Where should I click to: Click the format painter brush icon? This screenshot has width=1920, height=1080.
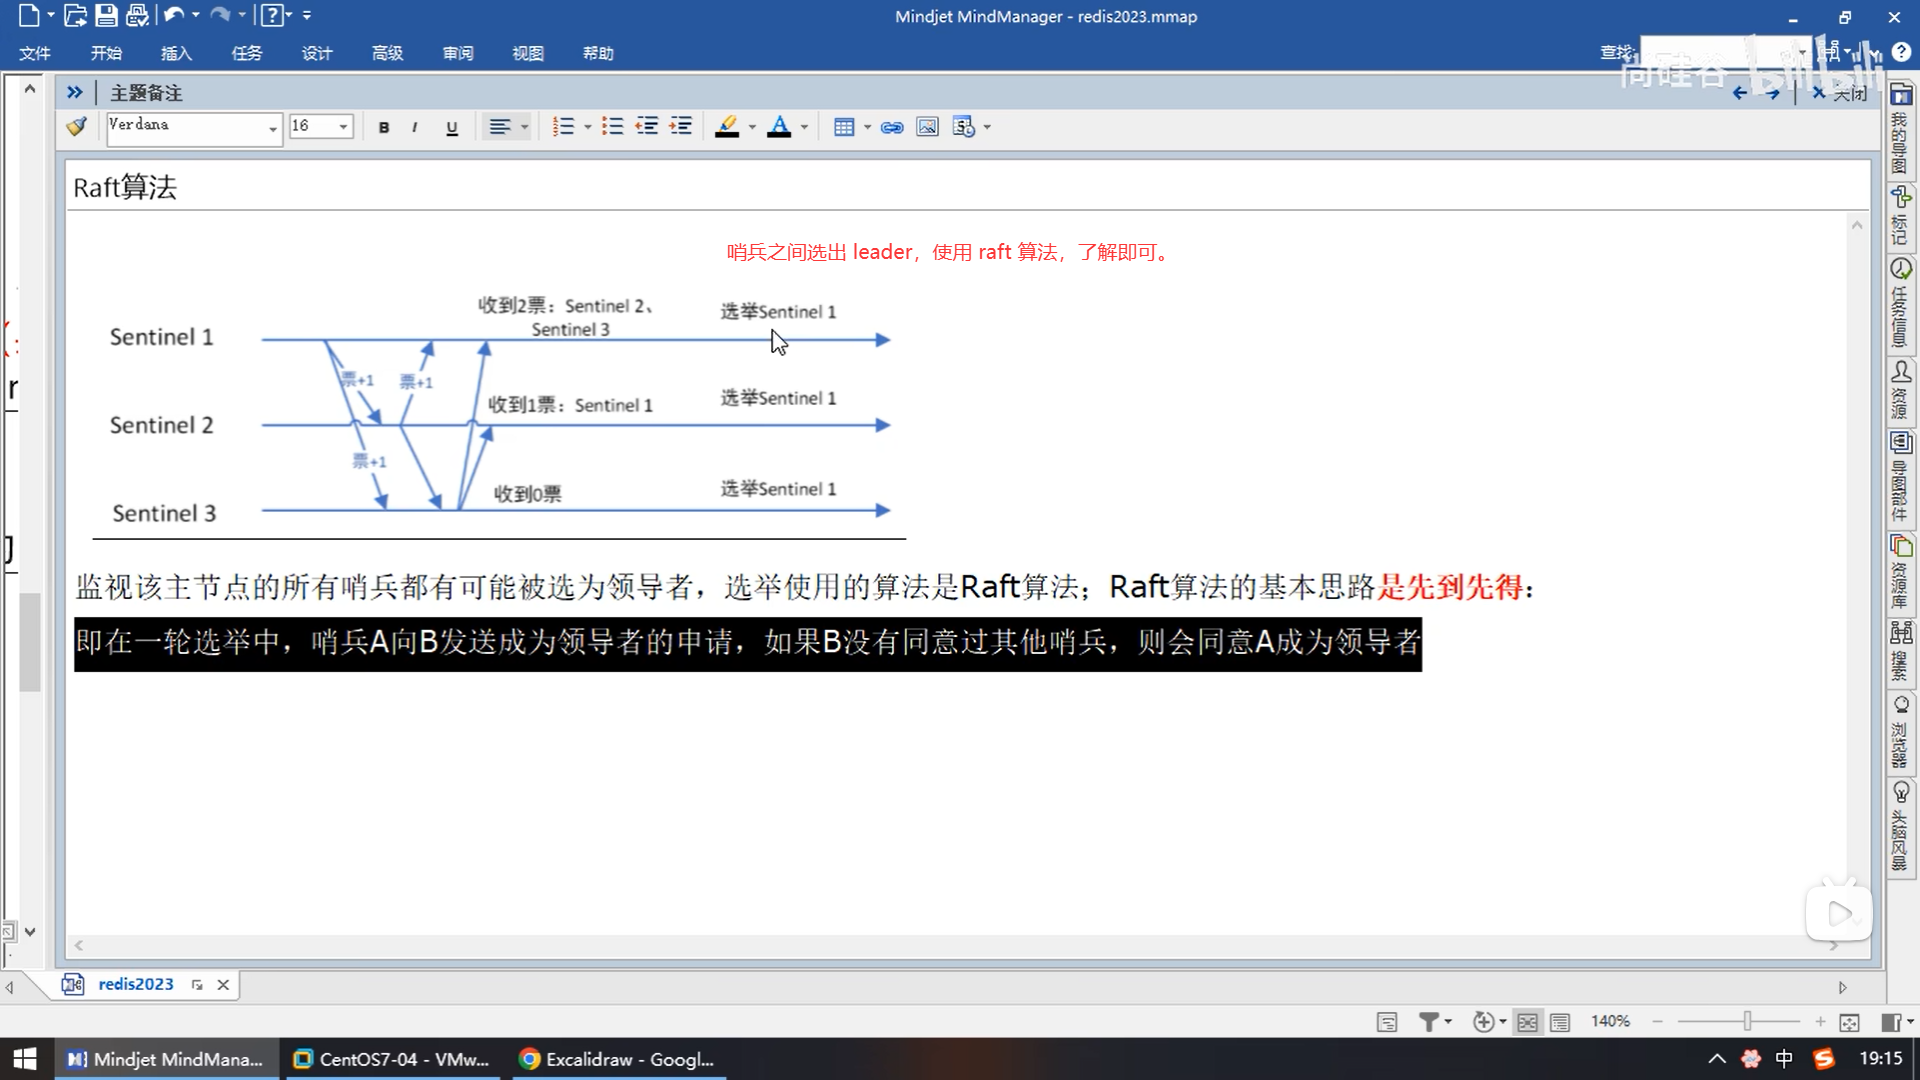tap(77, 127)
